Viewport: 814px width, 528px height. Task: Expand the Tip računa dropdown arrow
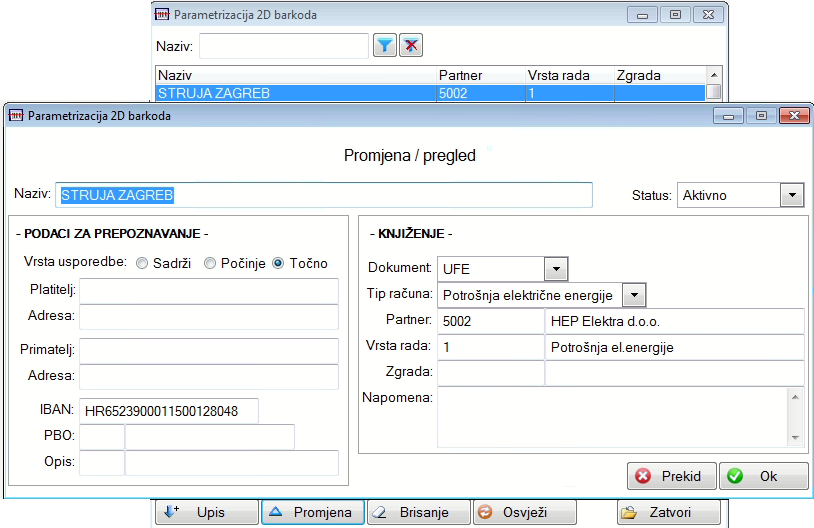[x=634, y=295]
